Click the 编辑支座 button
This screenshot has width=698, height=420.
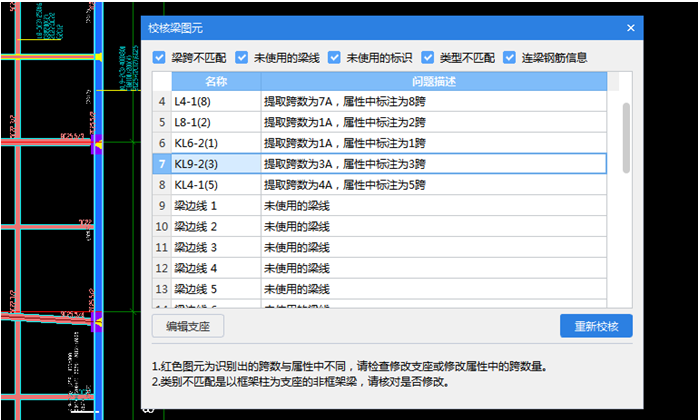[188, 326]
